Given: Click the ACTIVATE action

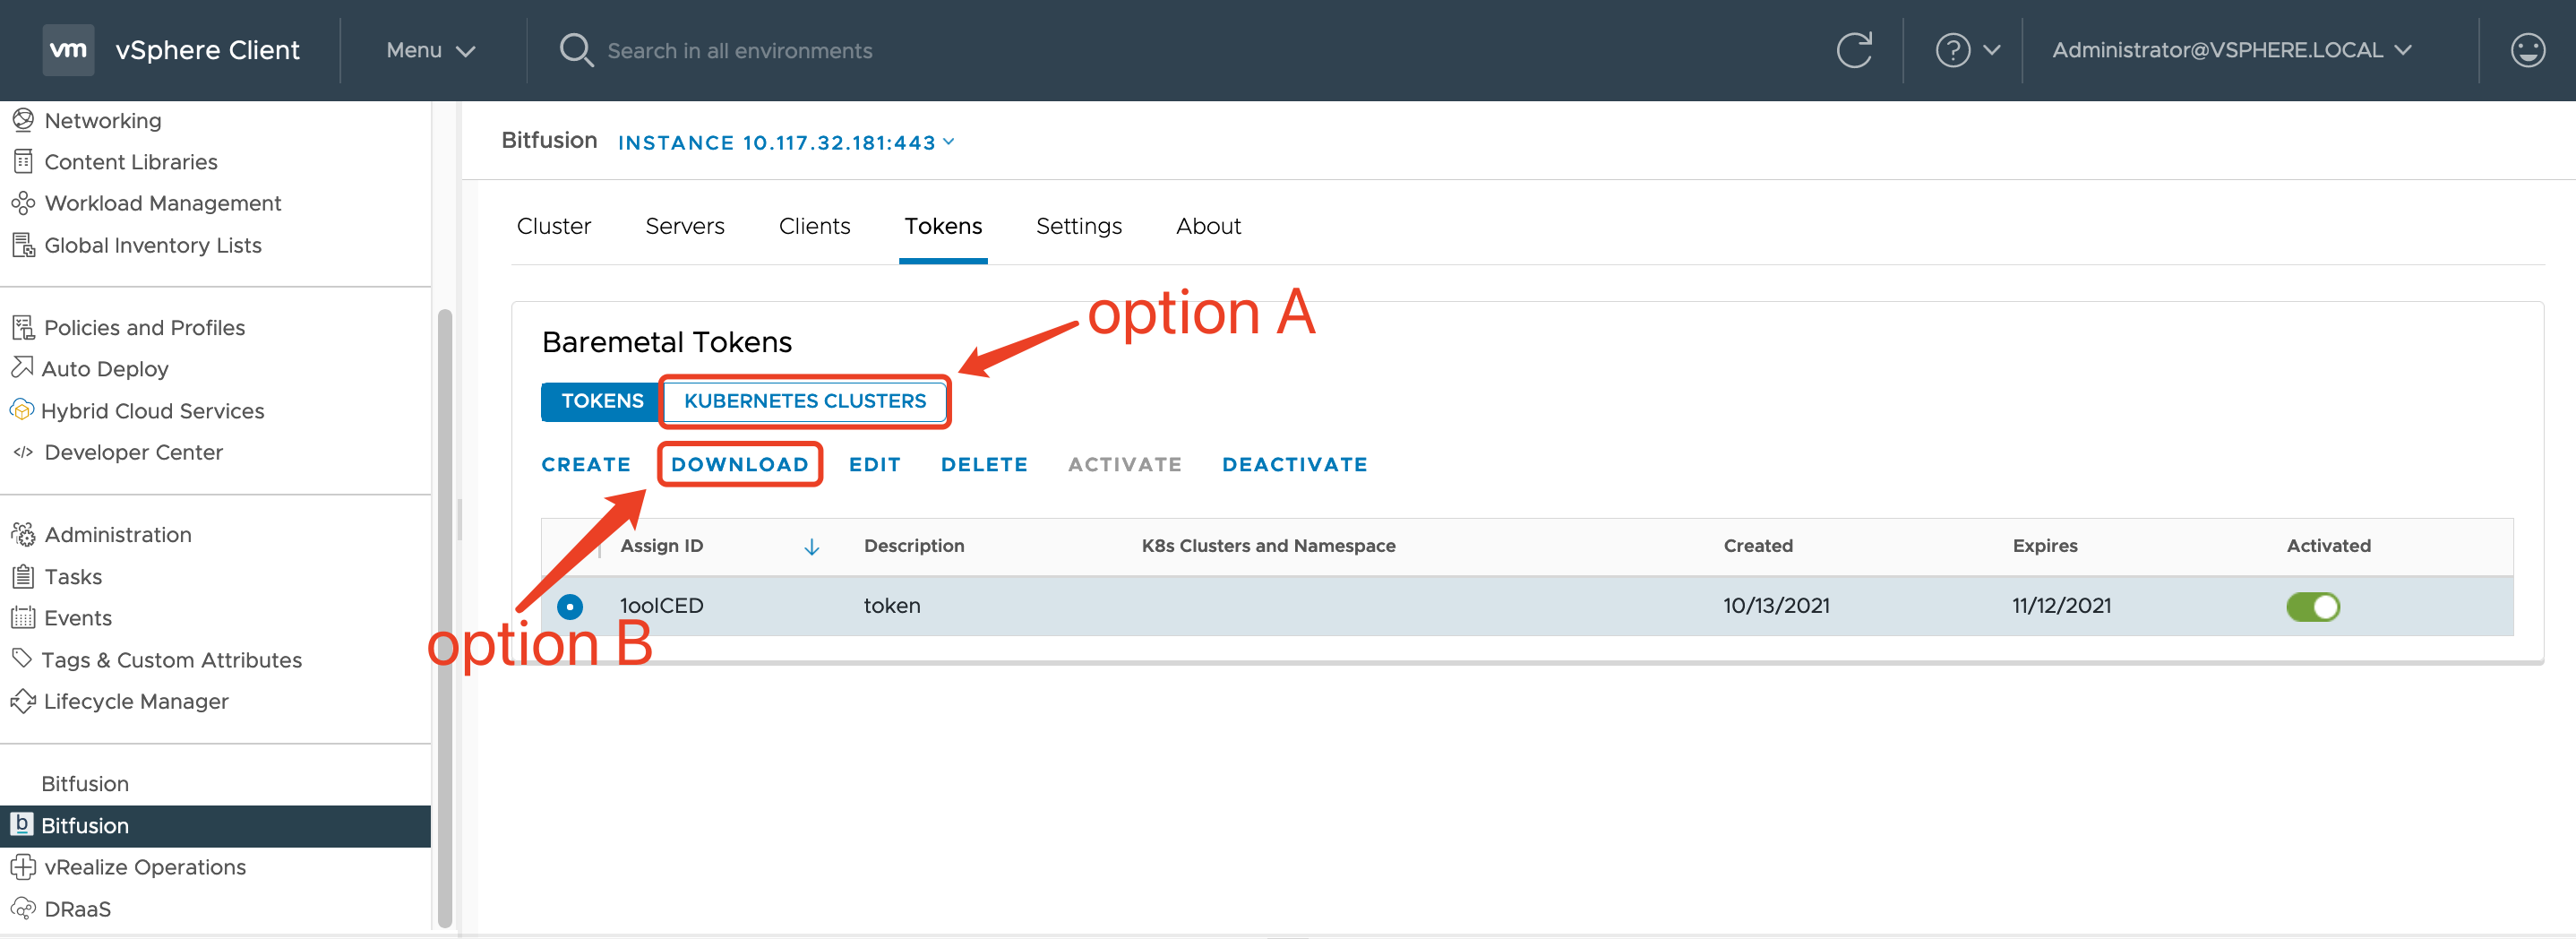Looking at the screenshot, I should [x=1124, y=464].
